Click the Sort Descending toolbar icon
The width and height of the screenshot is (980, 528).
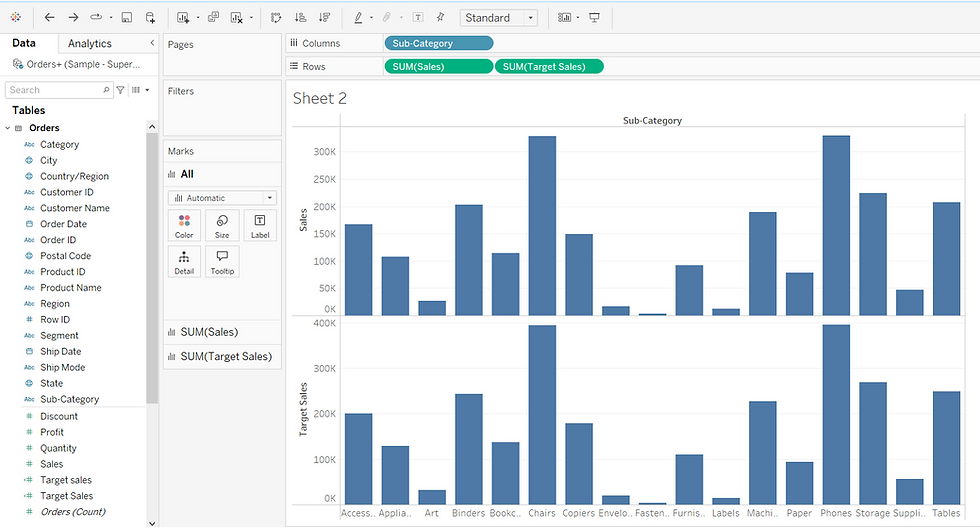pyautogui.click(x=324, y=17)
